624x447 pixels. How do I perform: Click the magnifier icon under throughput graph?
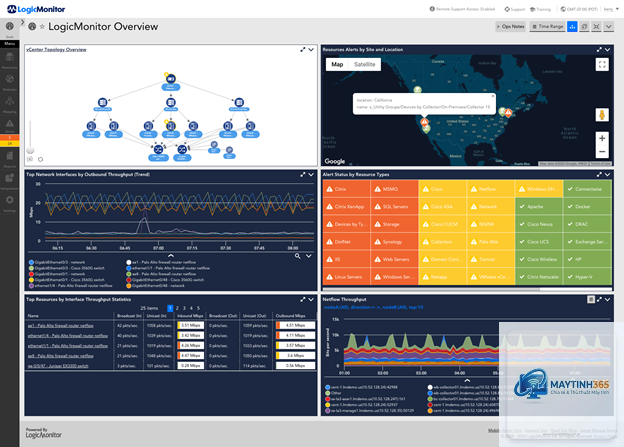[x=297, y=256]
